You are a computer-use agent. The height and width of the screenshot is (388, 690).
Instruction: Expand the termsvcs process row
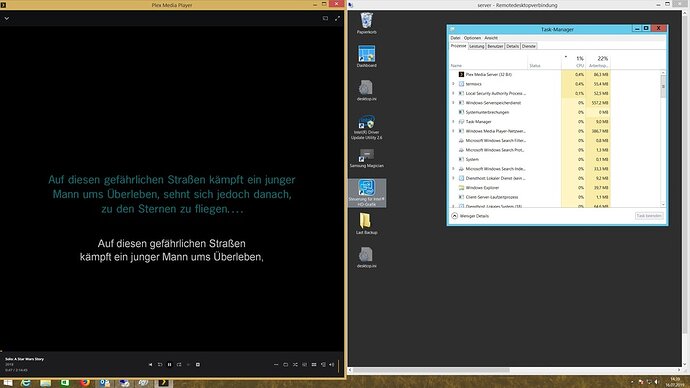coord(453,84)
